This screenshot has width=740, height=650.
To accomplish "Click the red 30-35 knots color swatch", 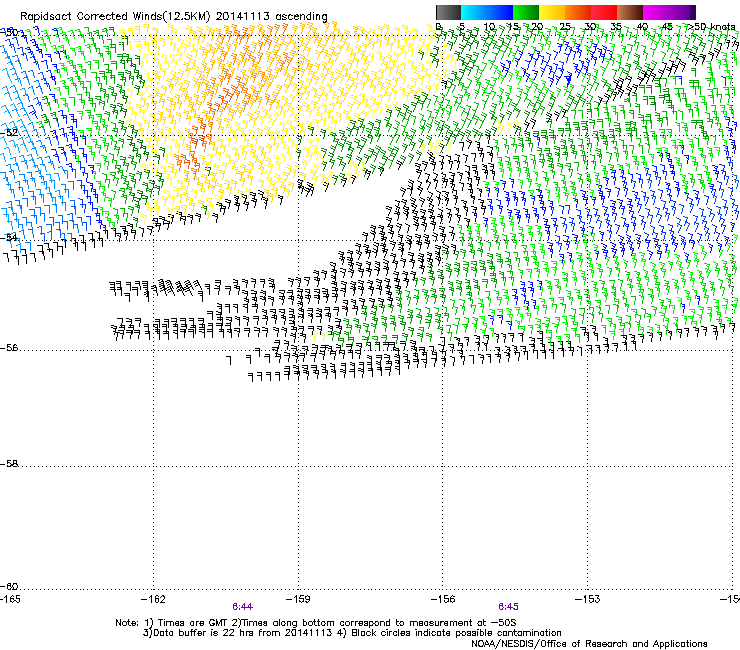I will coord(604,12).
